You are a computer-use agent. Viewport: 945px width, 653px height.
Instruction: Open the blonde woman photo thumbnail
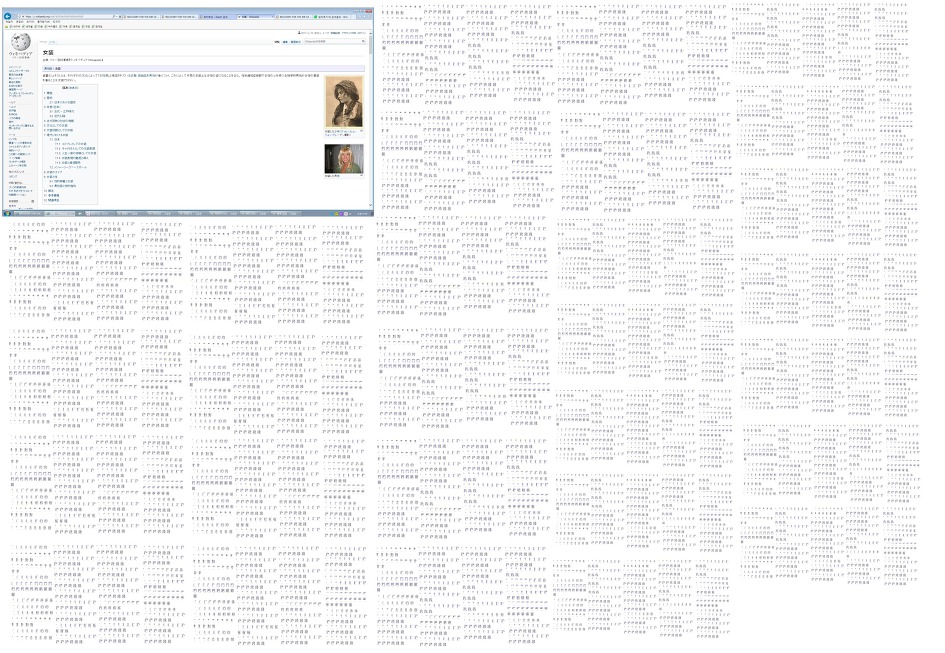[343, 158]
